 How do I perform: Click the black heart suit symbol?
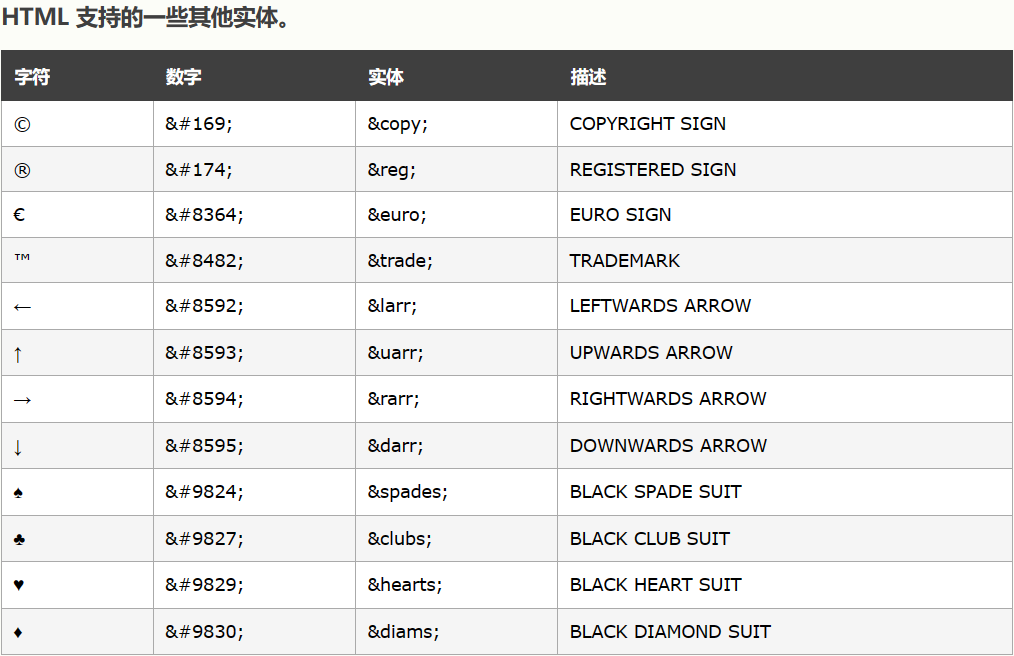point(19,585)
